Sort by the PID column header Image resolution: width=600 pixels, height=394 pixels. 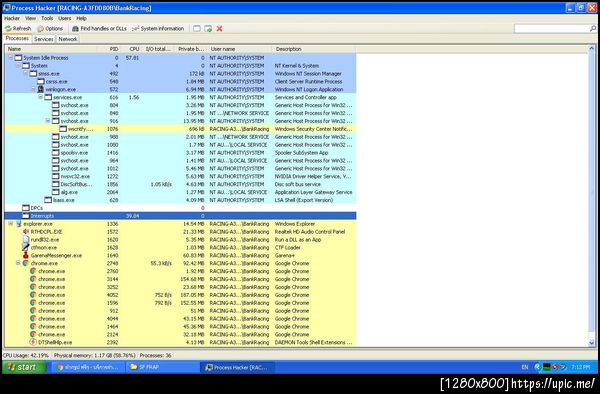pyautogui.click(x=109, y=49)
